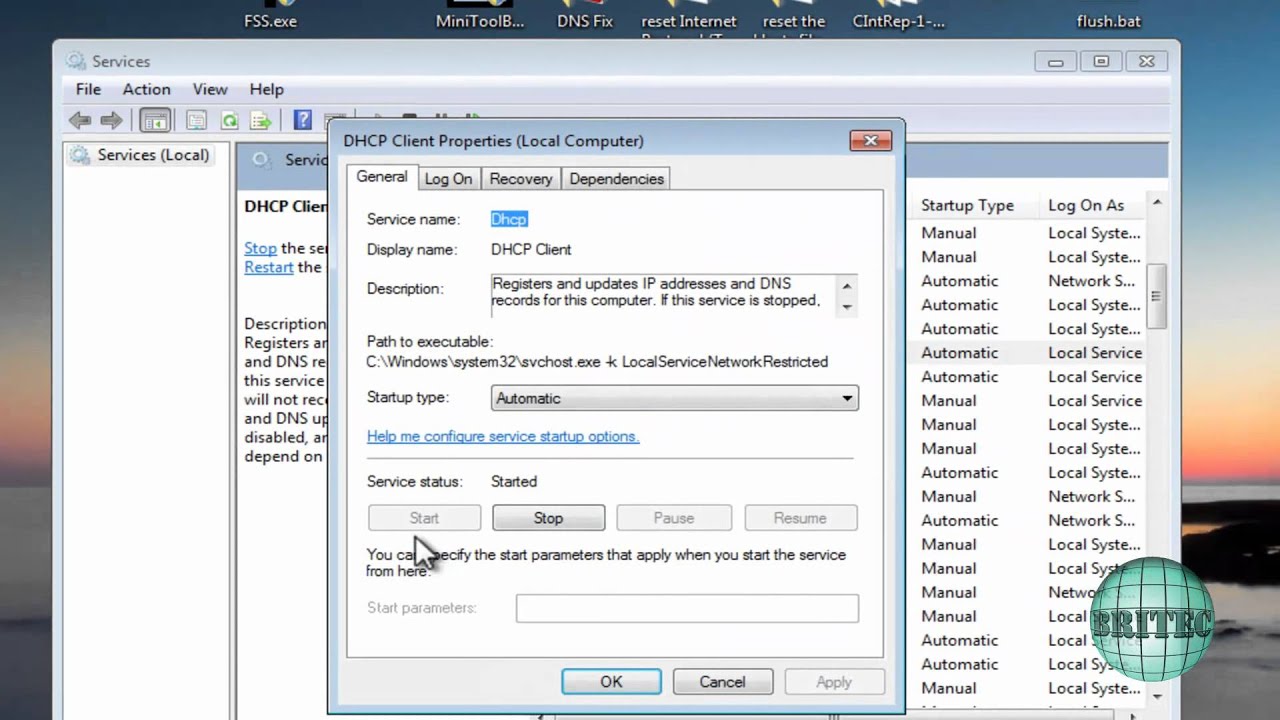Click the Services window title icon
Viewport: 1280px width, 720px height.
[x=76, y=61]
